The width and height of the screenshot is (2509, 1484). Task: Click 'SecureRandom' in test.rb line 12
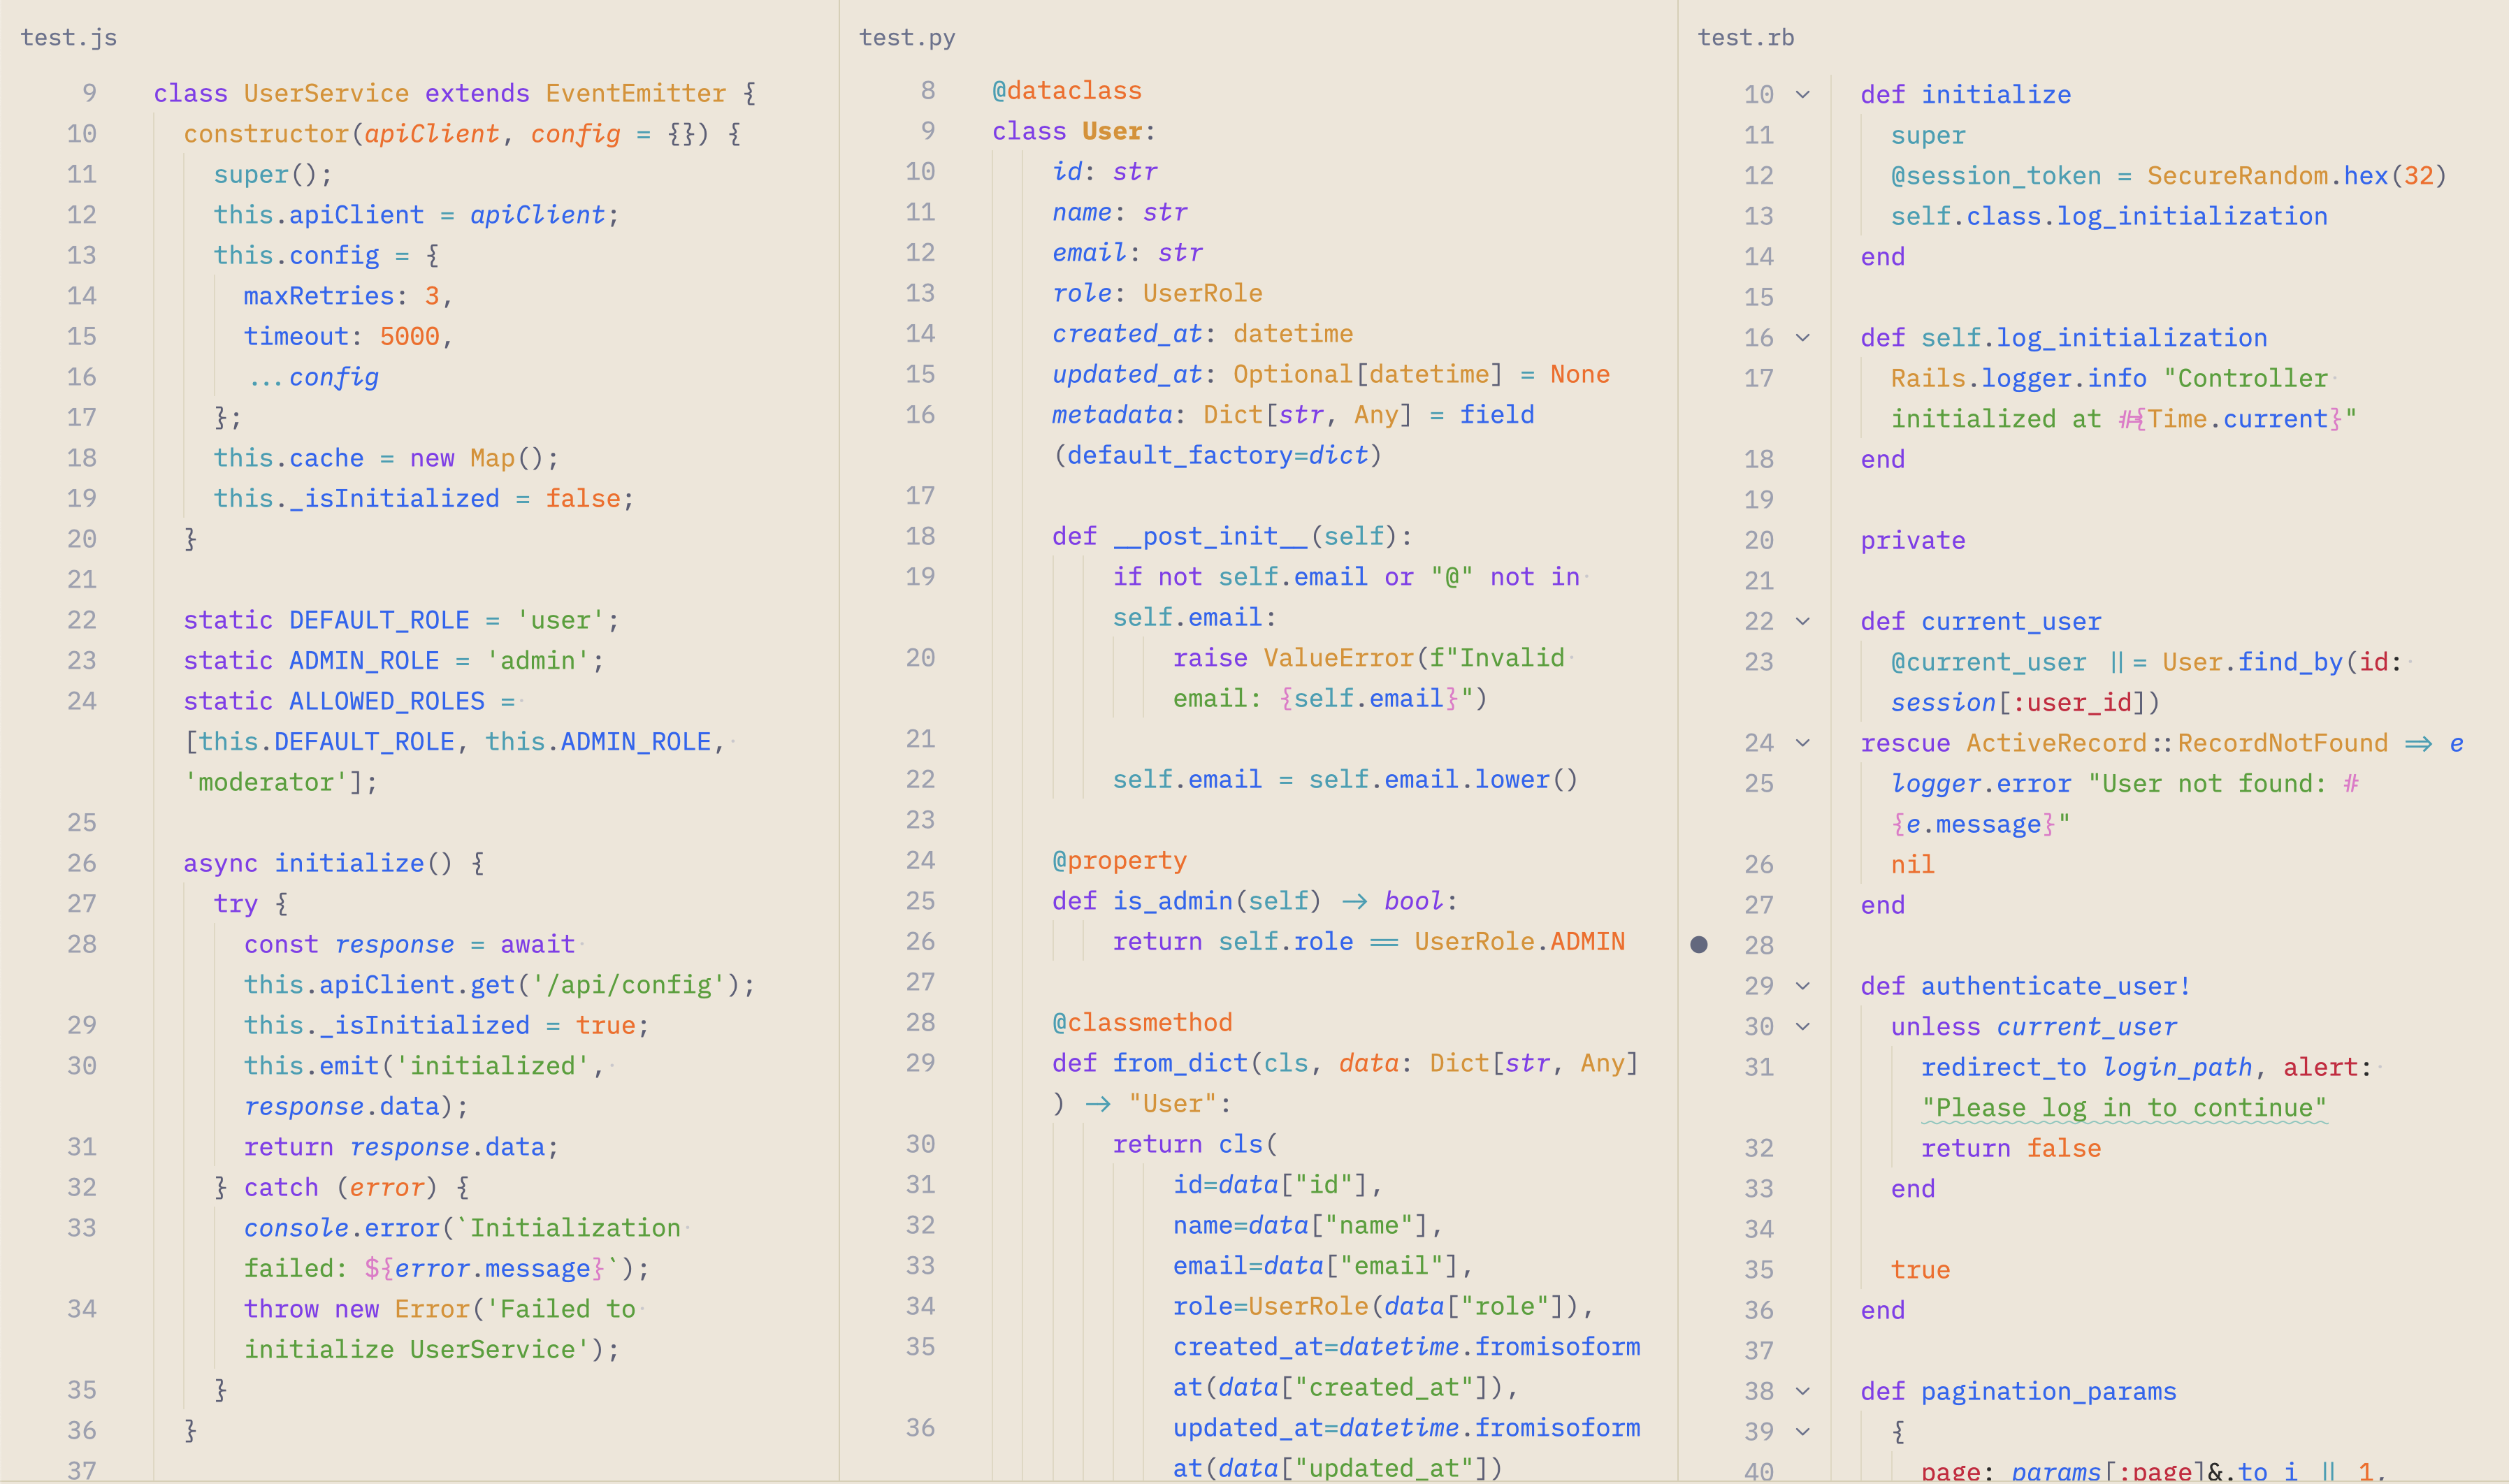click(x=2238, y=176)
